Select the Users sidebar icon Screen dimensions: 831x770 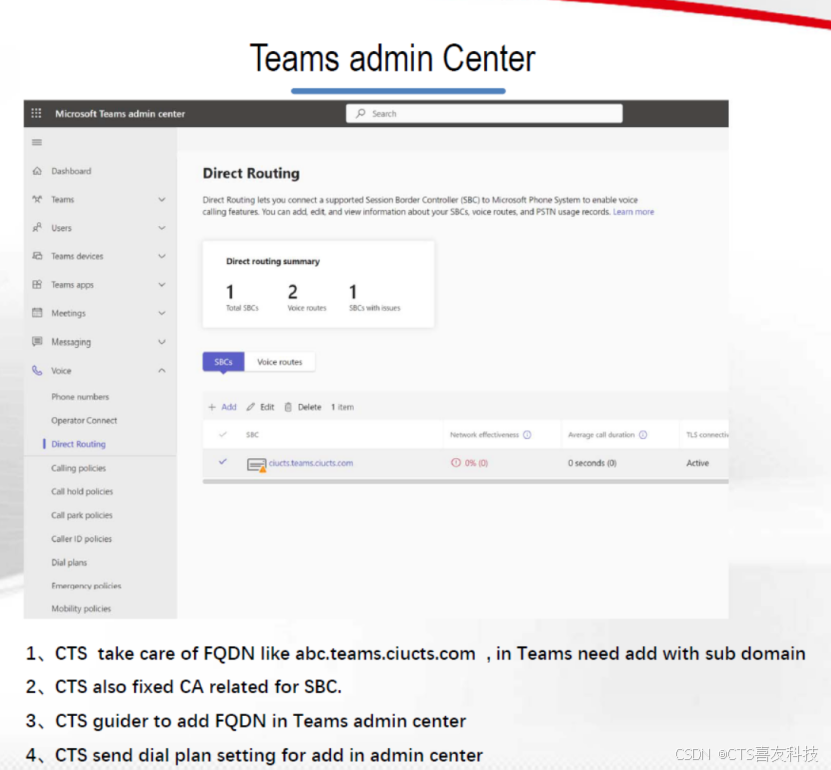(38, 227)
